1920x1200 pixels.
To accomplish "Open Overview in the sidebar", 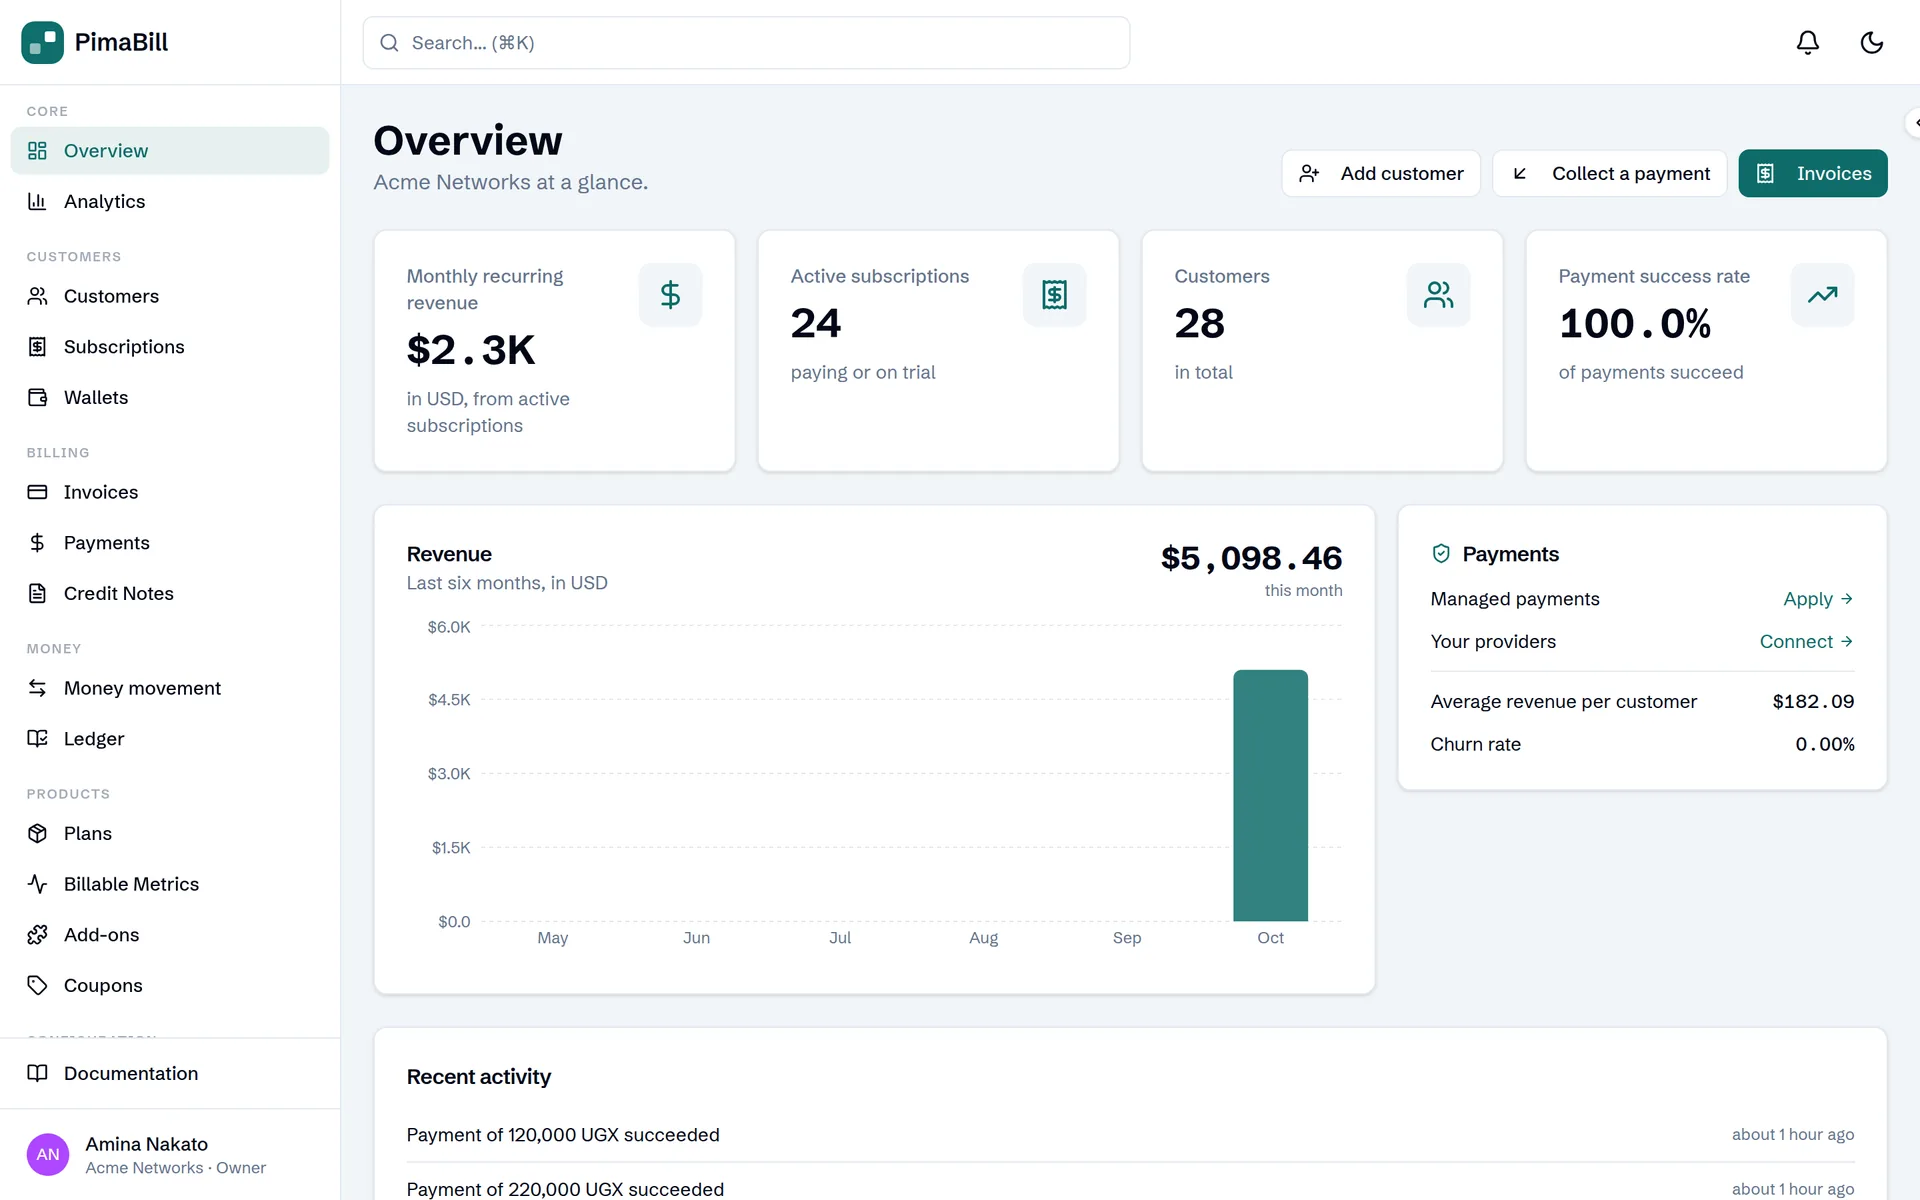I will 170,150.
